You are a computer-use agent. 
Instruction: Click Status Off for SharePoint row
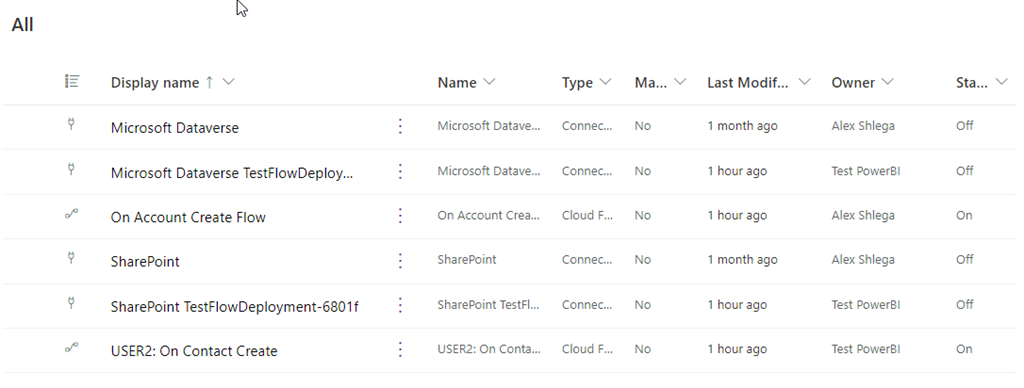coord(965,260)
